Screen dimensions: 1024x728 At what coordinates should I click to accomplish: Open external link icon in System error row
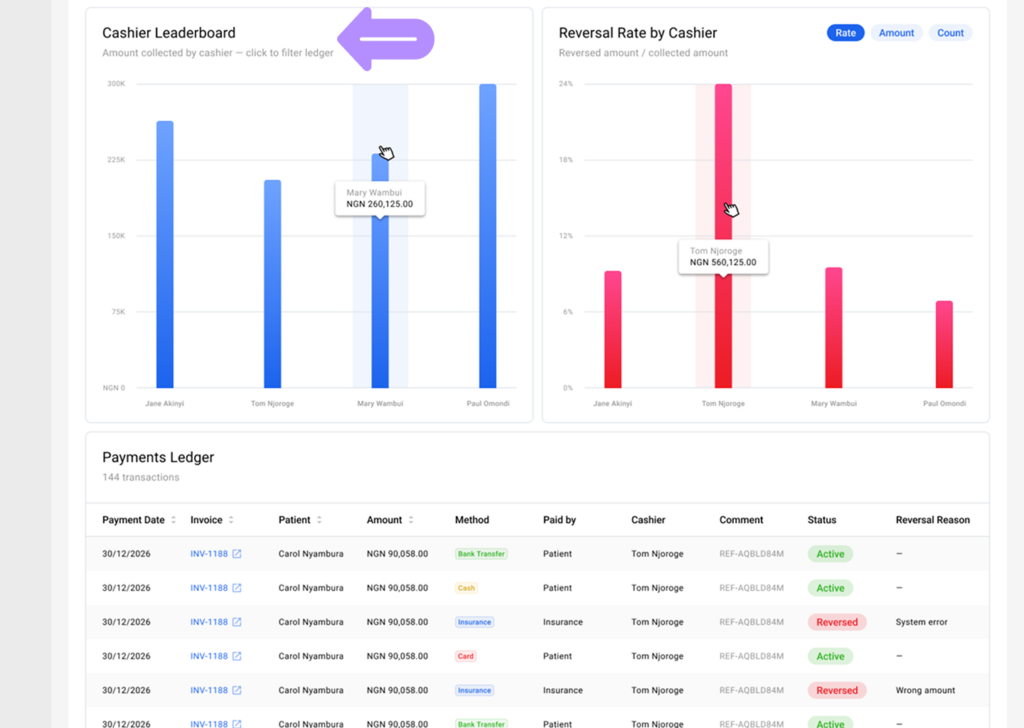coord(236,622)
